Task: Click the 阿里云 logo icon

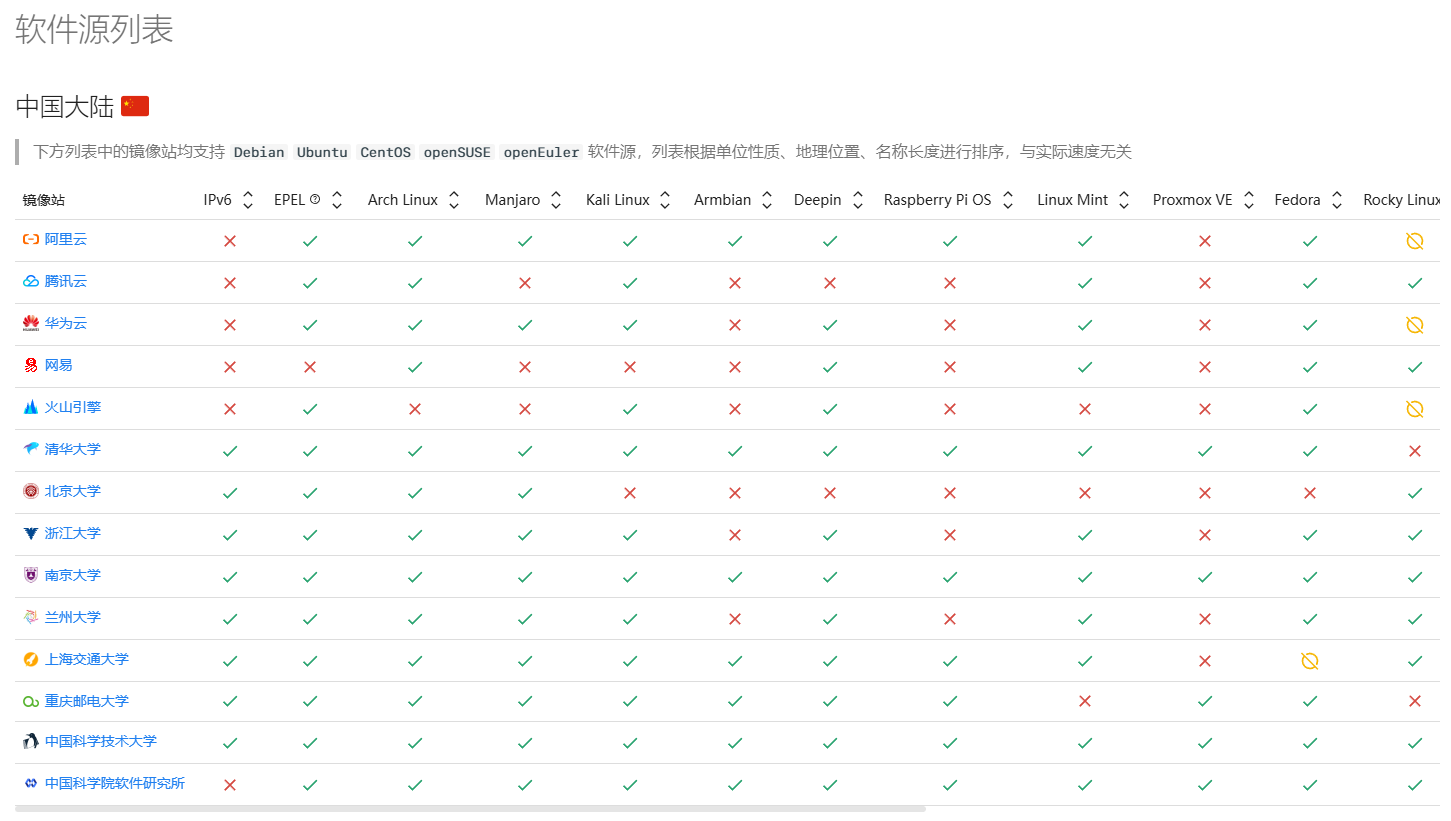Action: coord(31,240)
